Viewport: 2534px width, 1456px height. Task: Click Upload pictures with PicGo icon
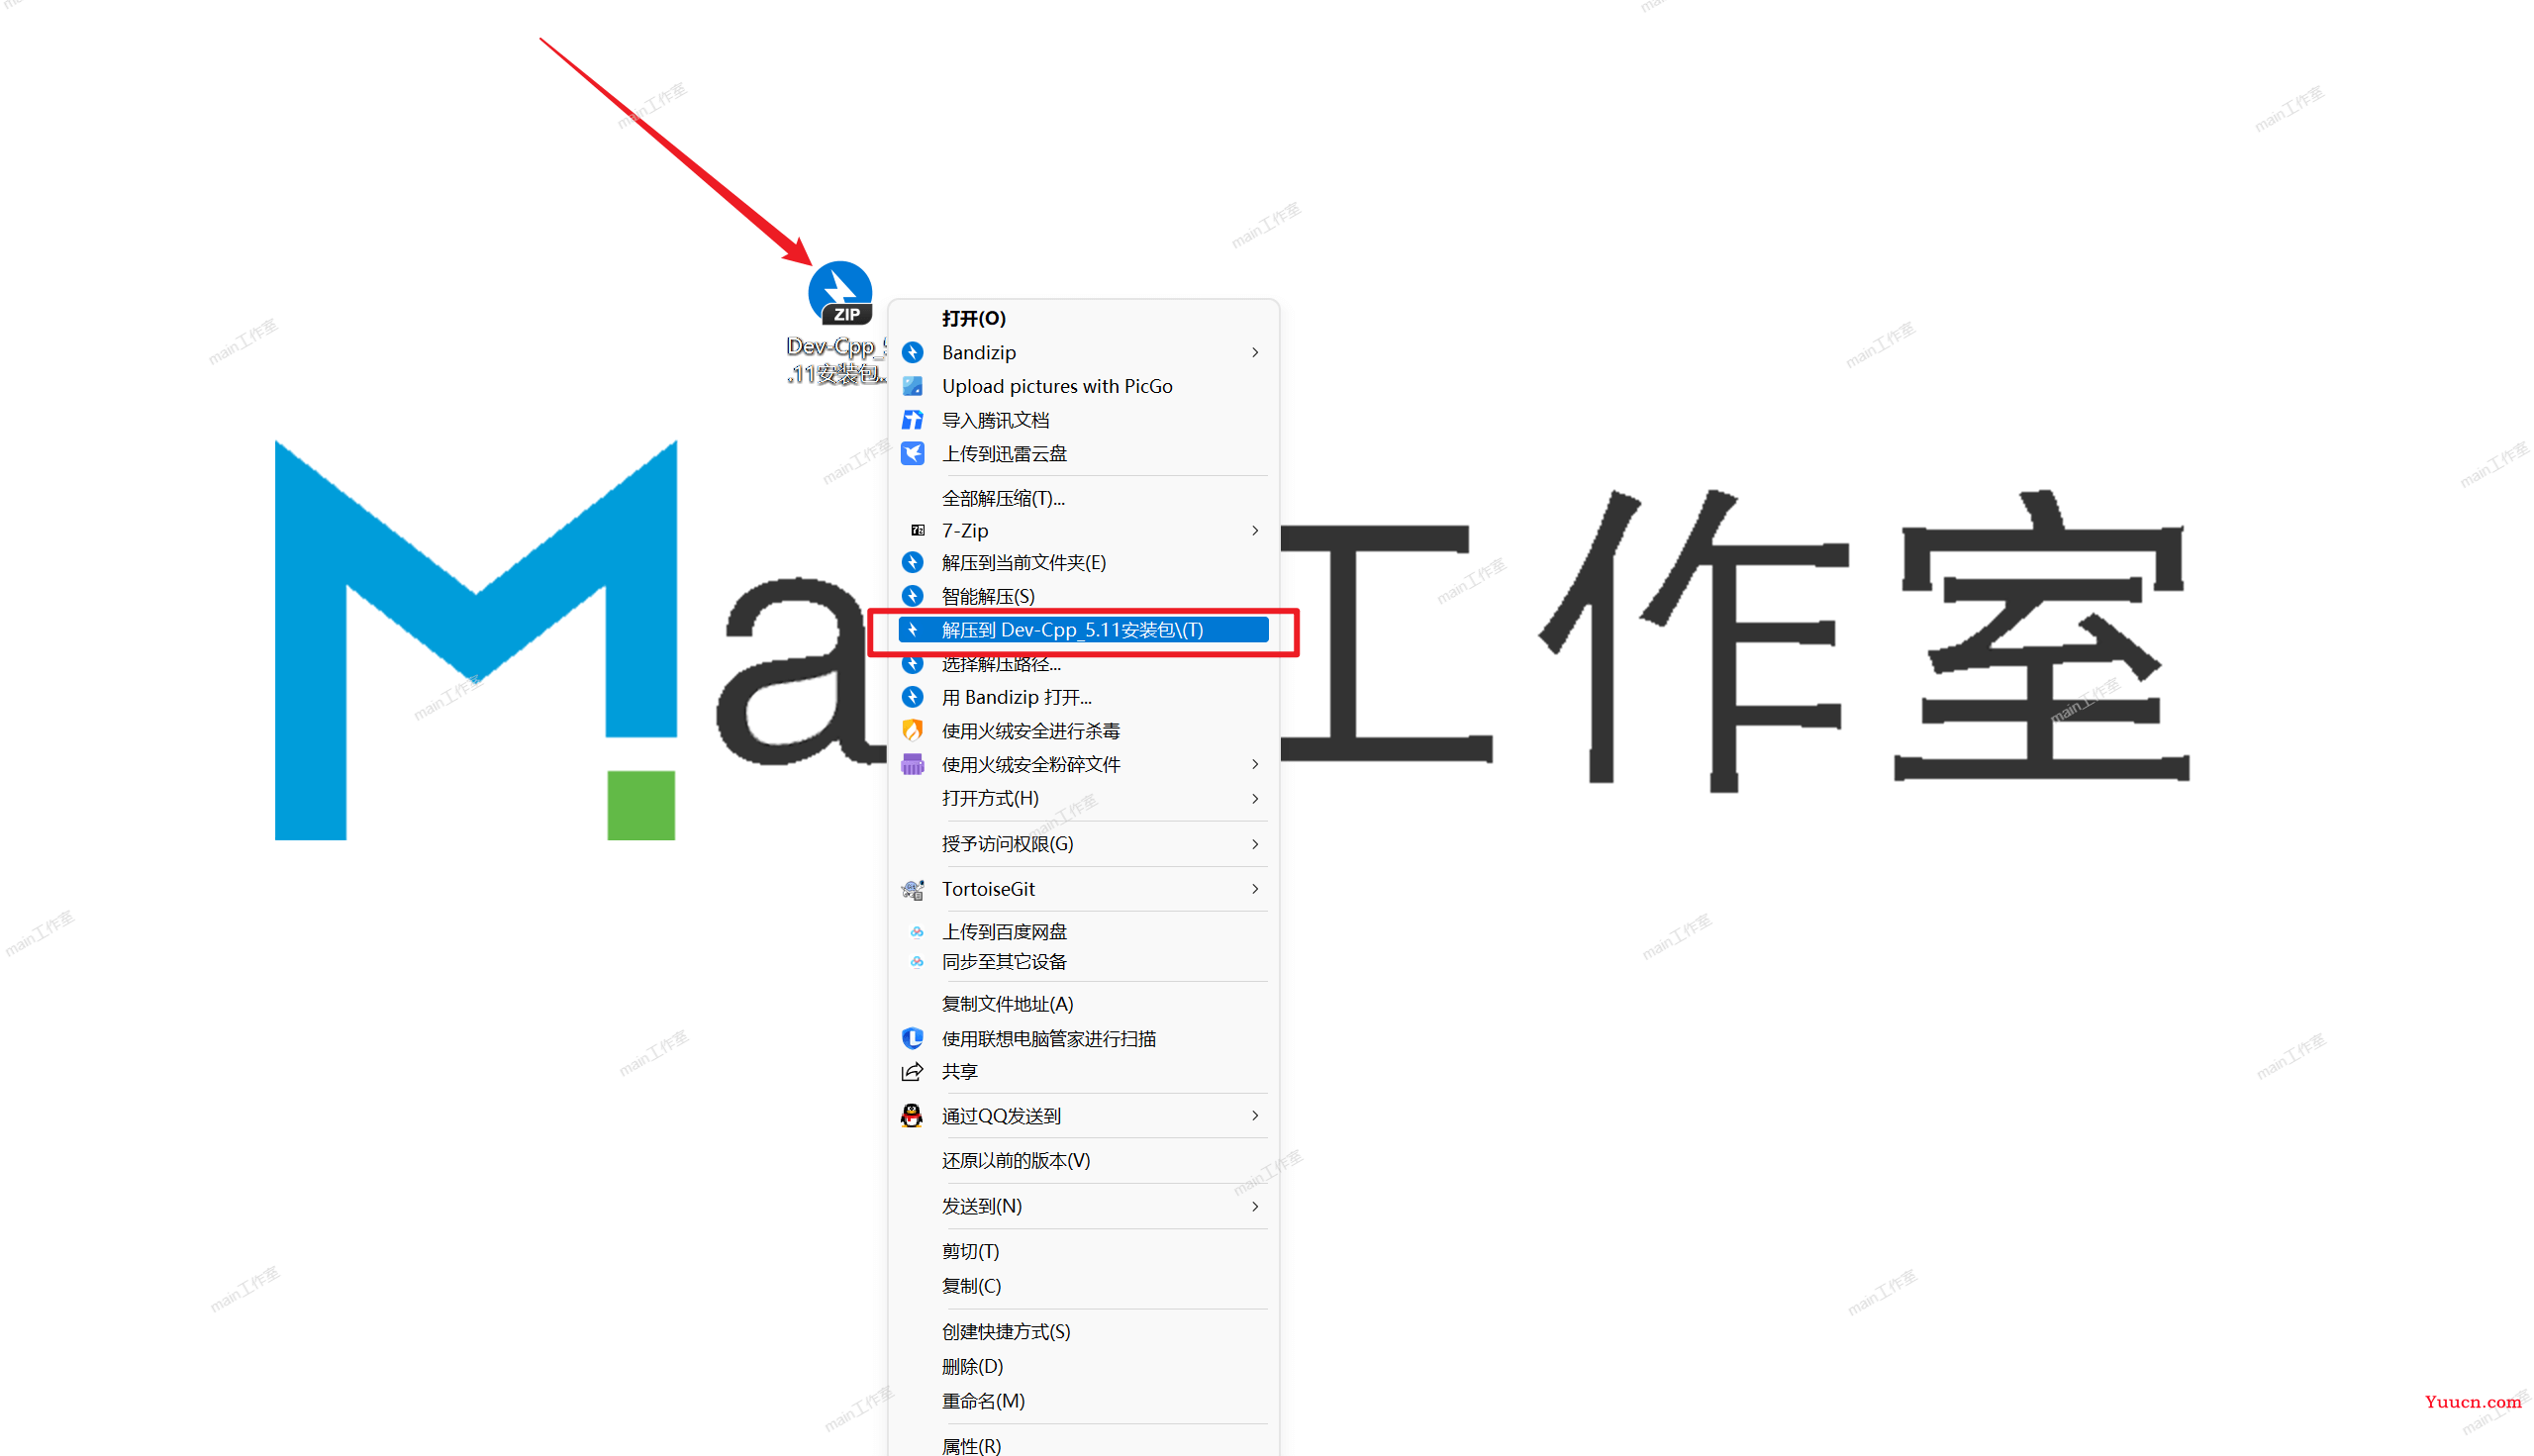point(911,386)
